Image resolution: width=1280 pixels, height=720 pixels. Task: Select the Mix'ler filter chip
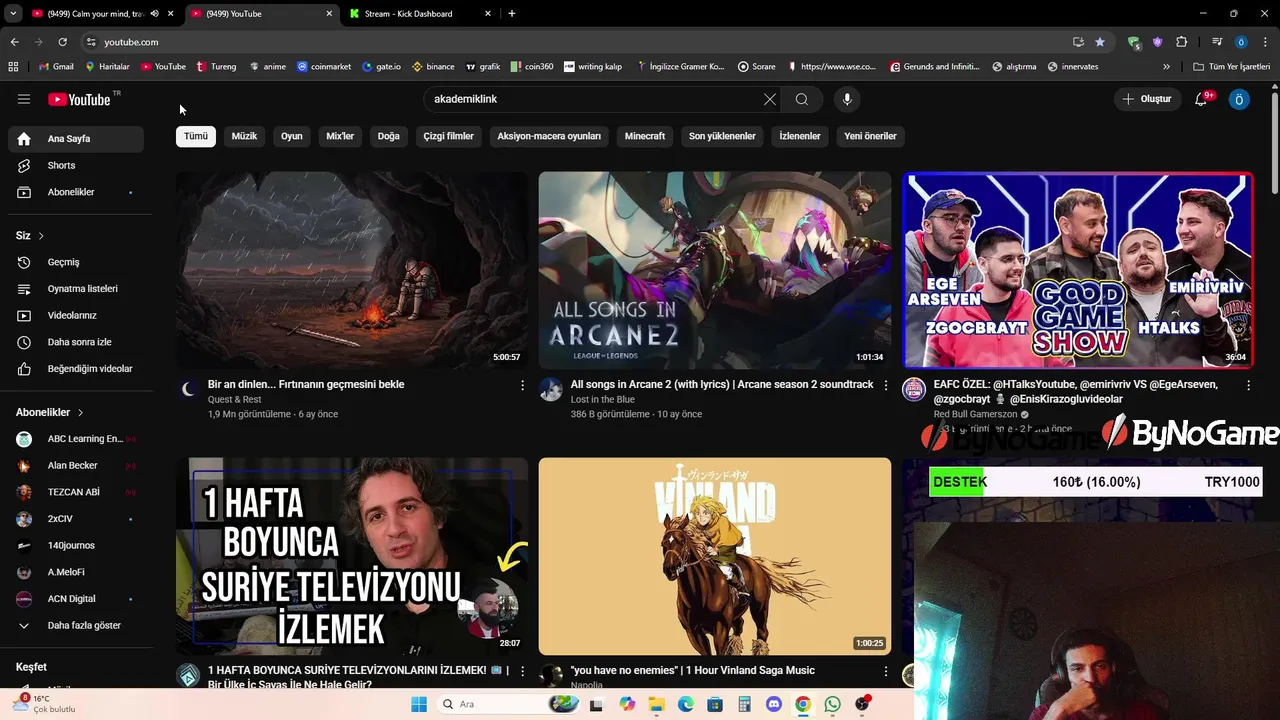[340, 136]
